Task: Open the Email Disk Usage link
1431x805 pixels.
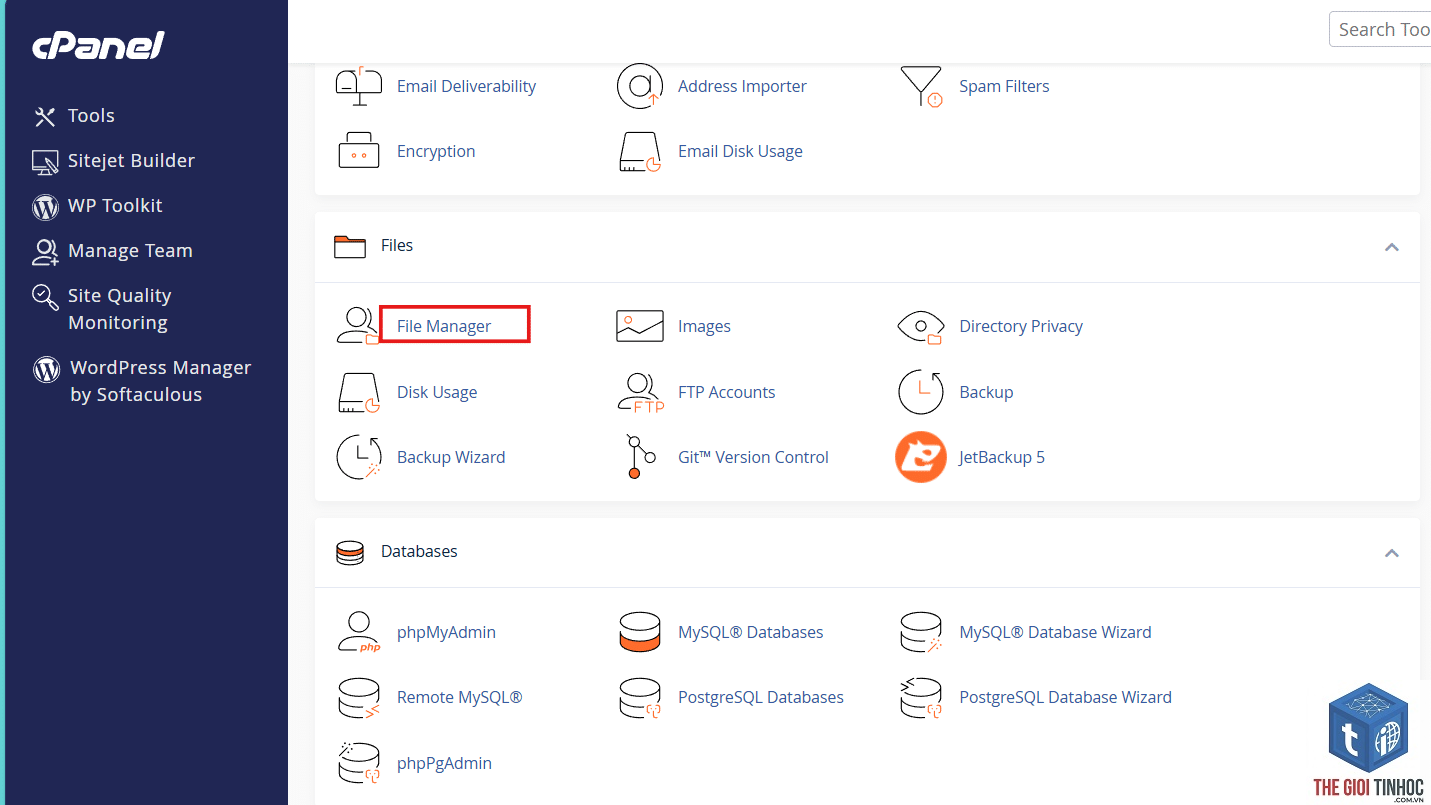Action: pyautogui.click(x=740, y=151)
